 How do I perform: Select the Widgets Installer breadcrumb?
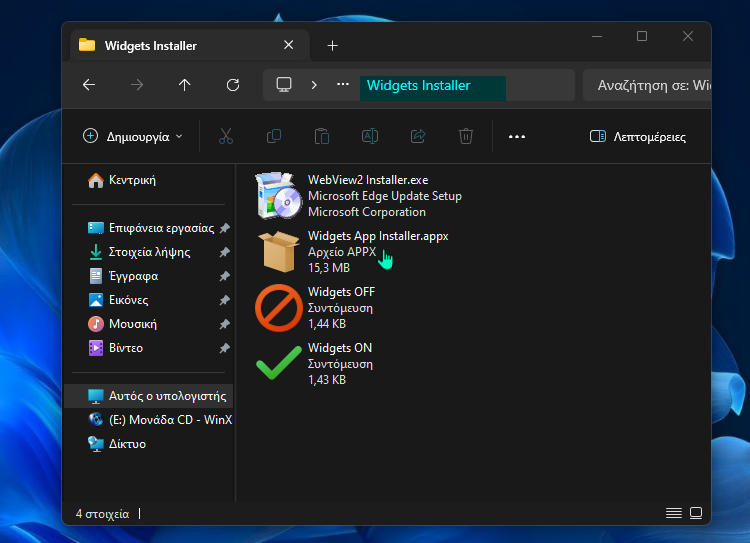point(432,86)
